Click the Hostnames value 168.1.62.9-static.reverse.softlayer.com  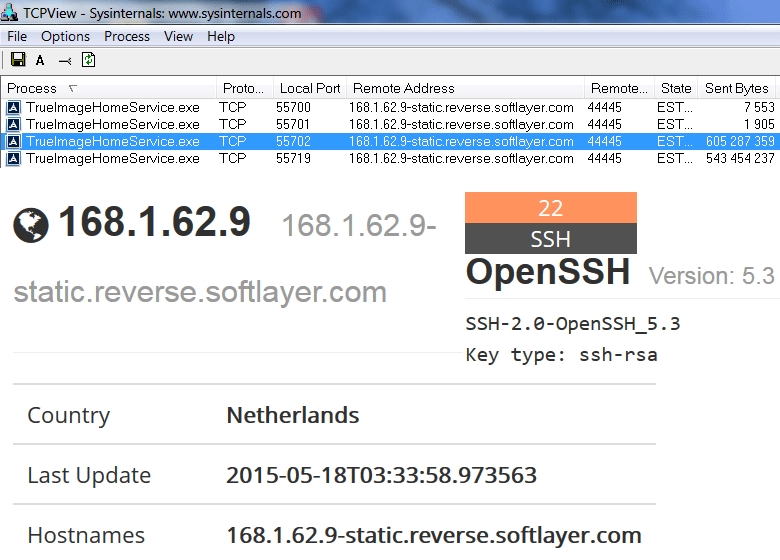(434, 535)
